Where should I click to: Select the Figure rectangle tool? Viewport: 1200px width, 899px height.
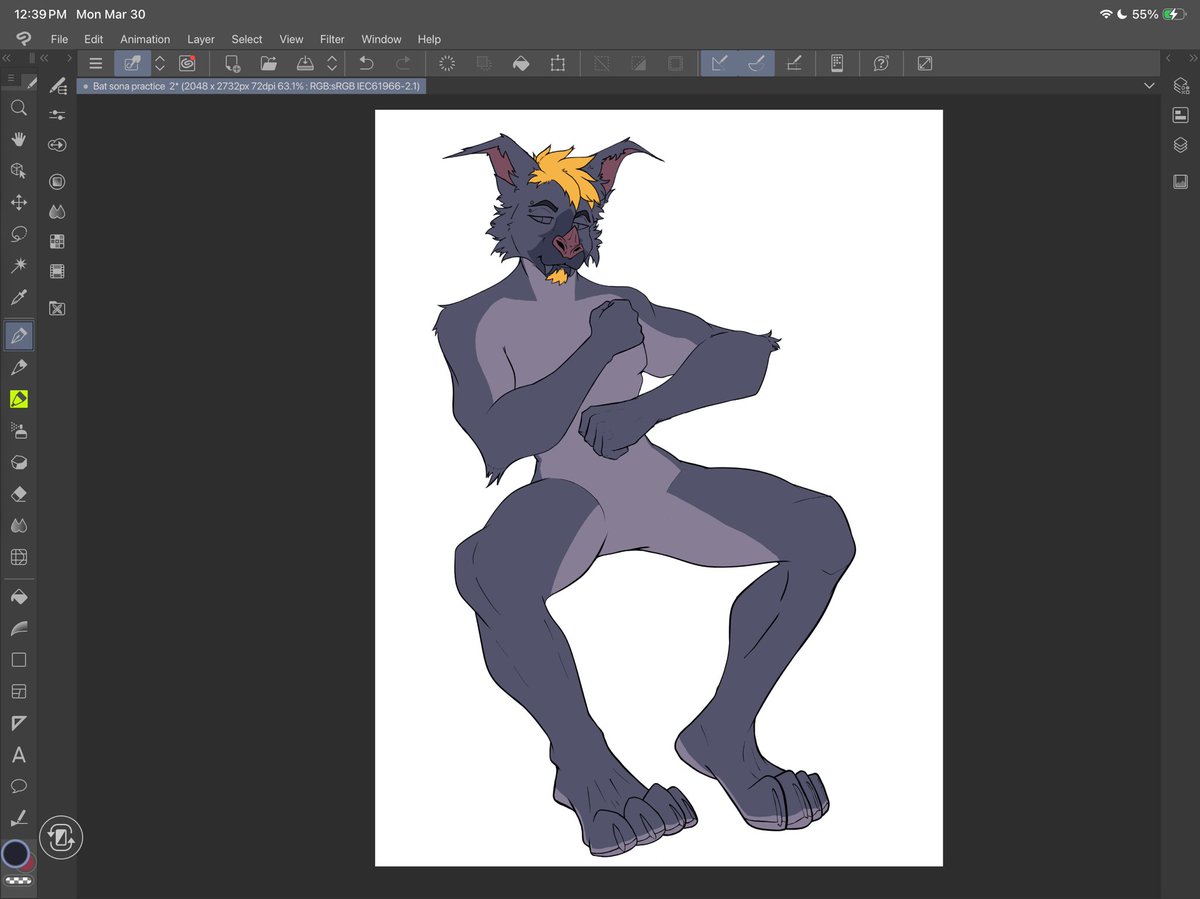(x=18, y=660)
